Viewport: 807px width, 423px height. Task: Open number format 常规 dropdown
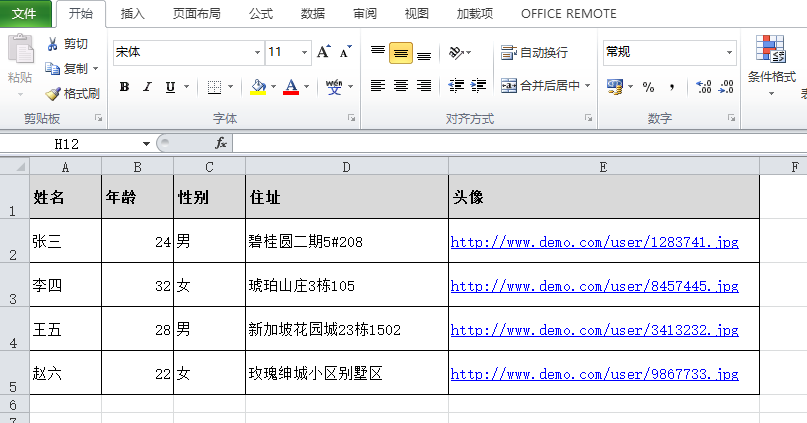729,52
